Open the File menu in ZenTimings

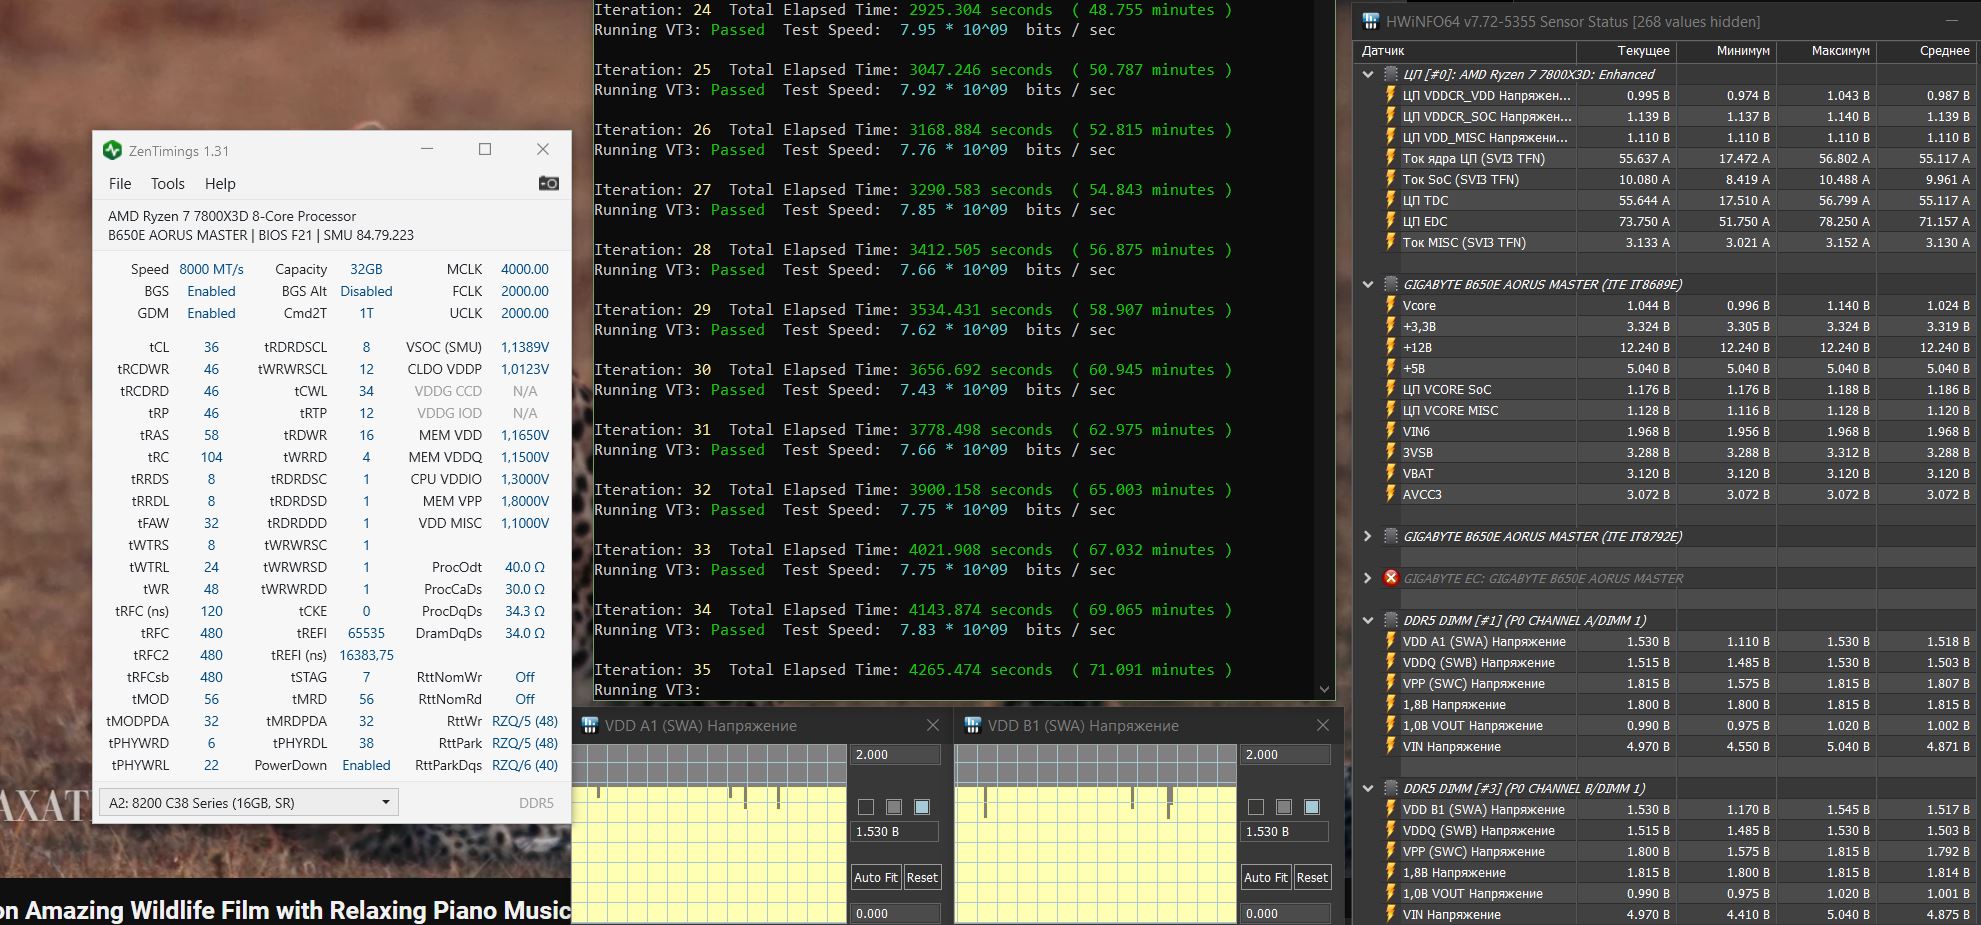120,184
